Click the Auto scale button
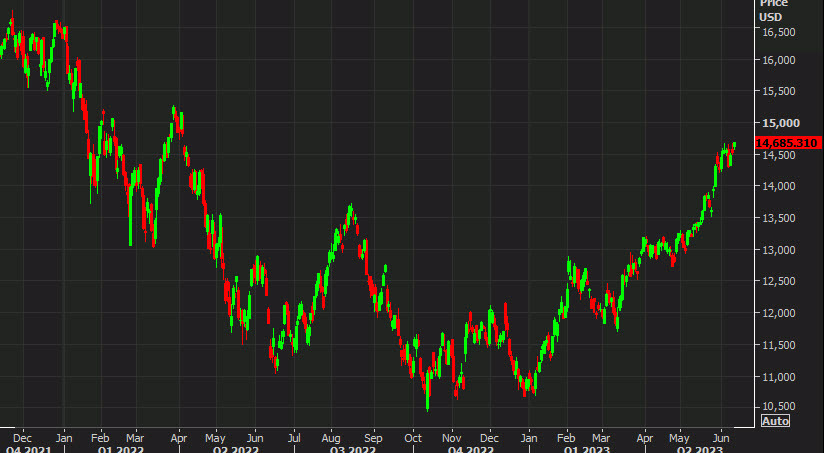This screenshot has height=453, width=824. click(x=775, y=421)
